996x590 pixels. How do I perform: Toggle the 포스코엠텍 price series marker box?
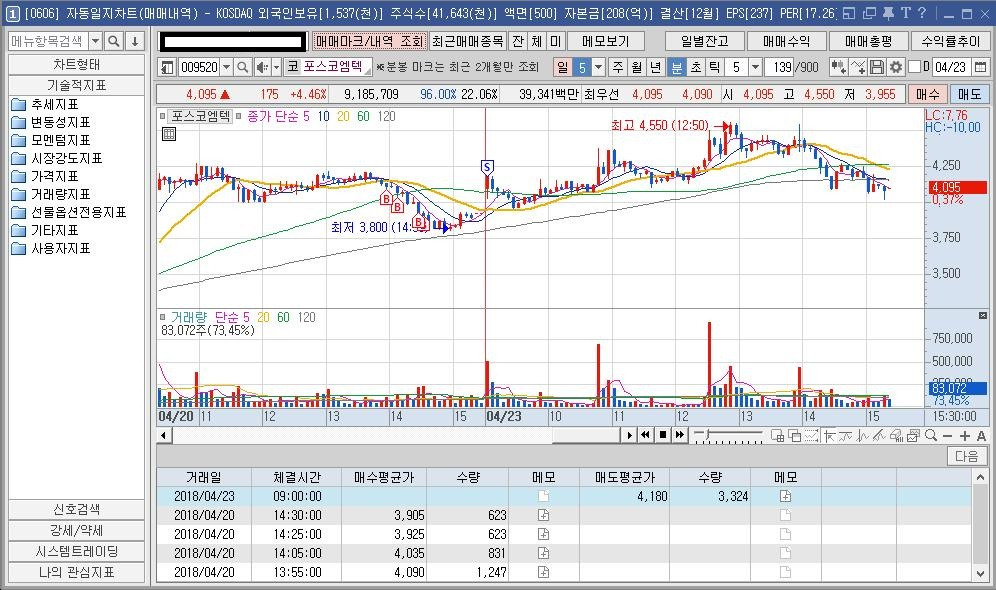(163, 116)
